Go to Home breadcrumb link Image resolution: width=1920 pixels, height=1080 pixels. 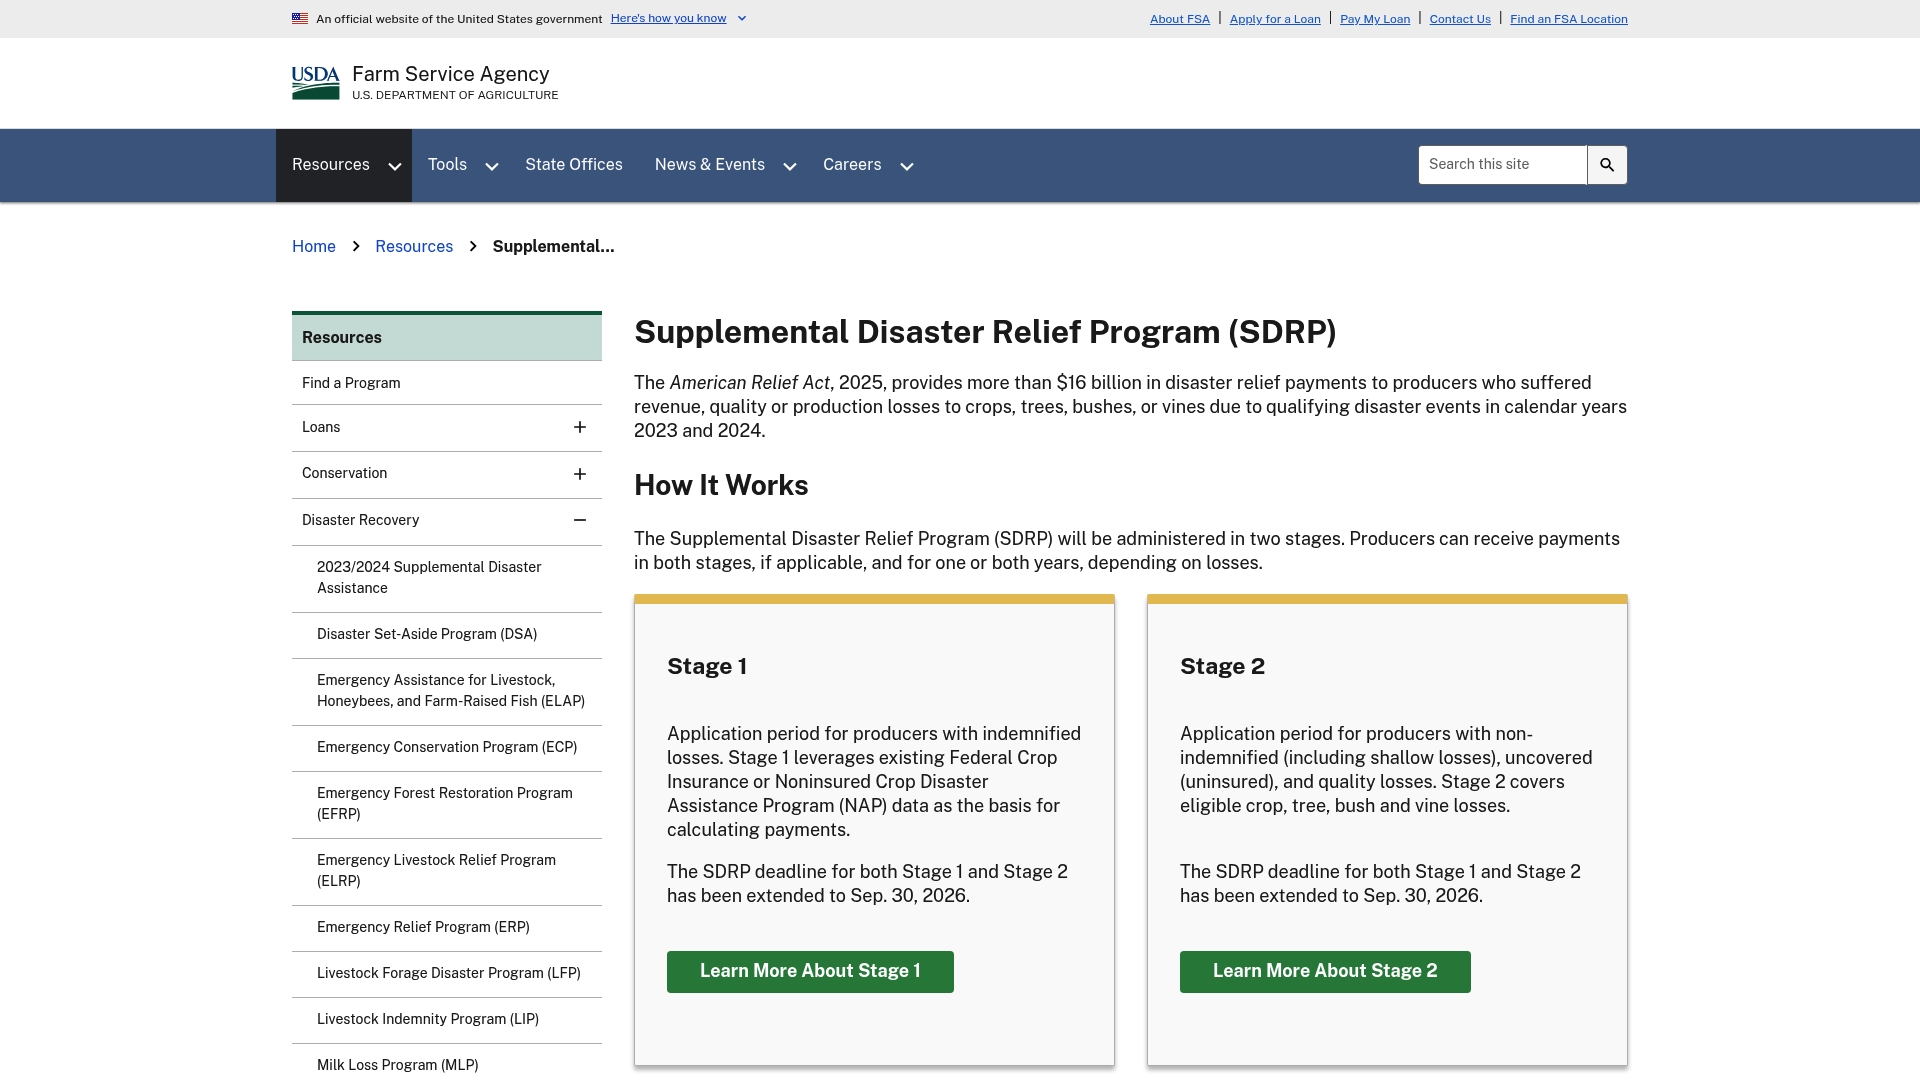[314, 247]
